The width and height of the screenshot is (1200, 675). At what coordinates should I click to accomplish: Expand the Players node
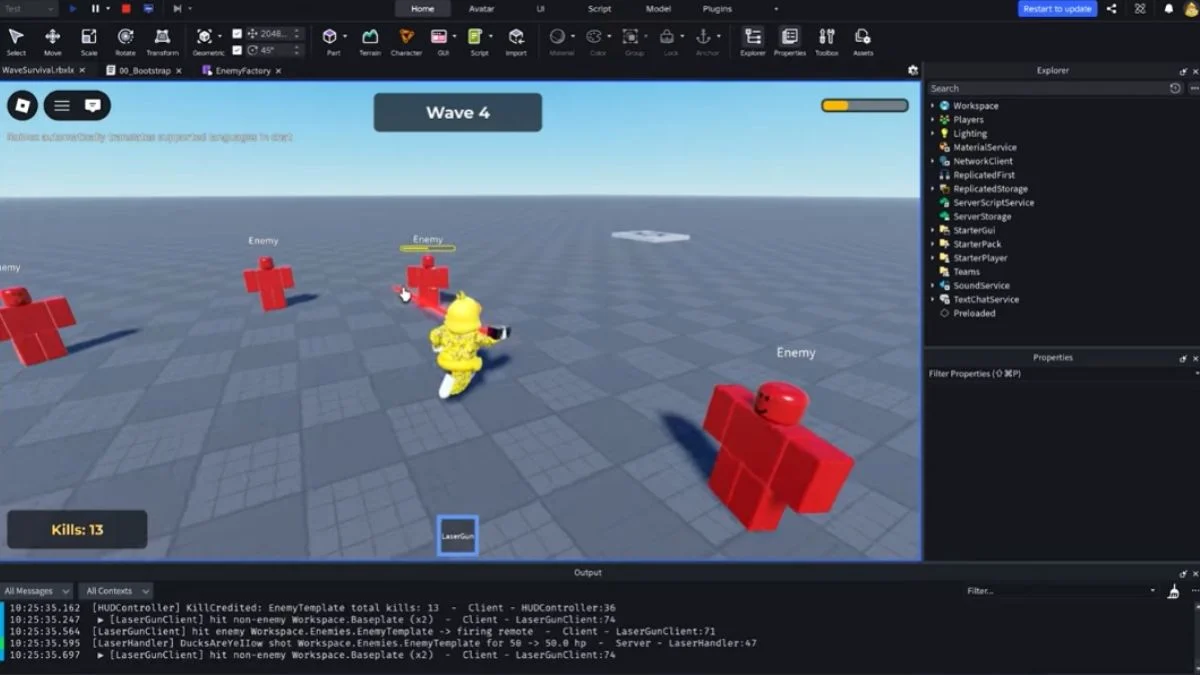pos(933,119)
